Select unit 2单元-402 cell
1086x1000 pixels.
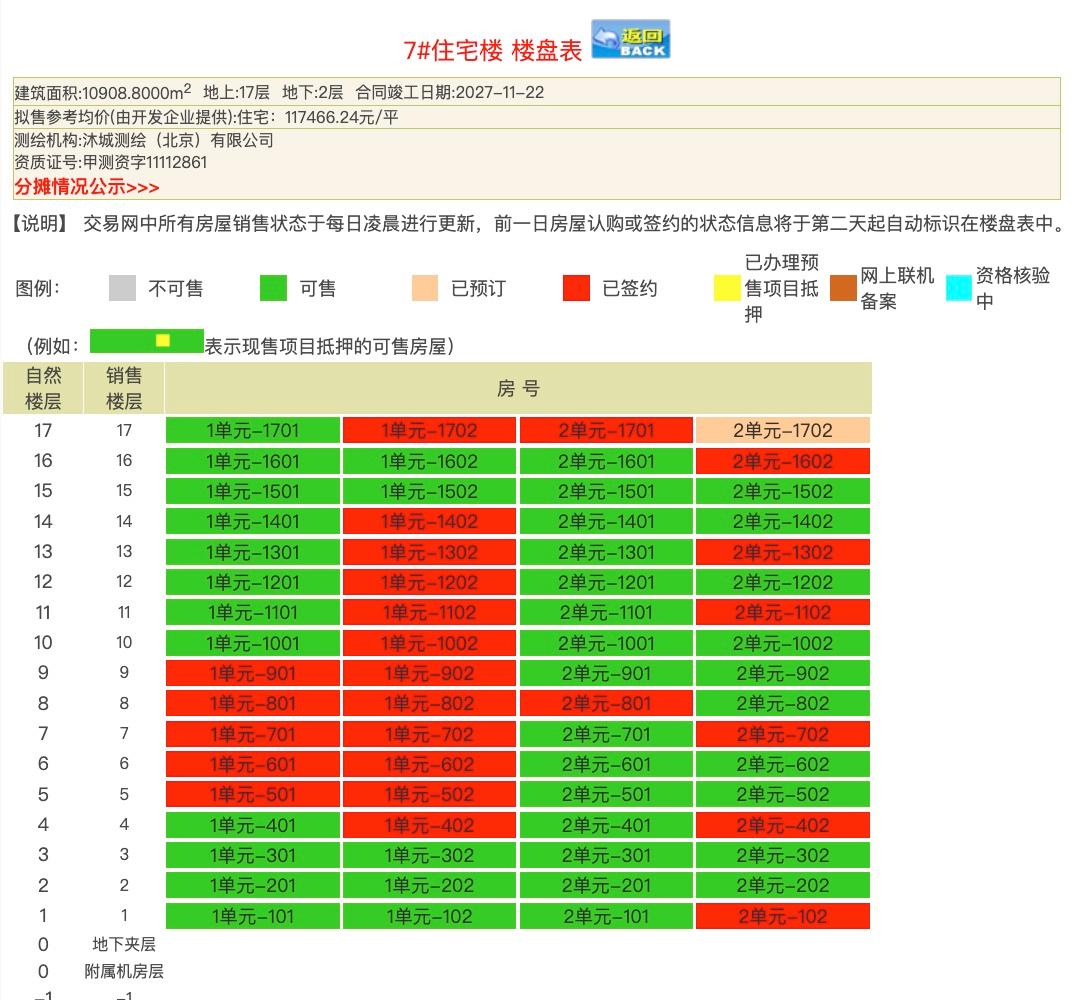[782, 825]
